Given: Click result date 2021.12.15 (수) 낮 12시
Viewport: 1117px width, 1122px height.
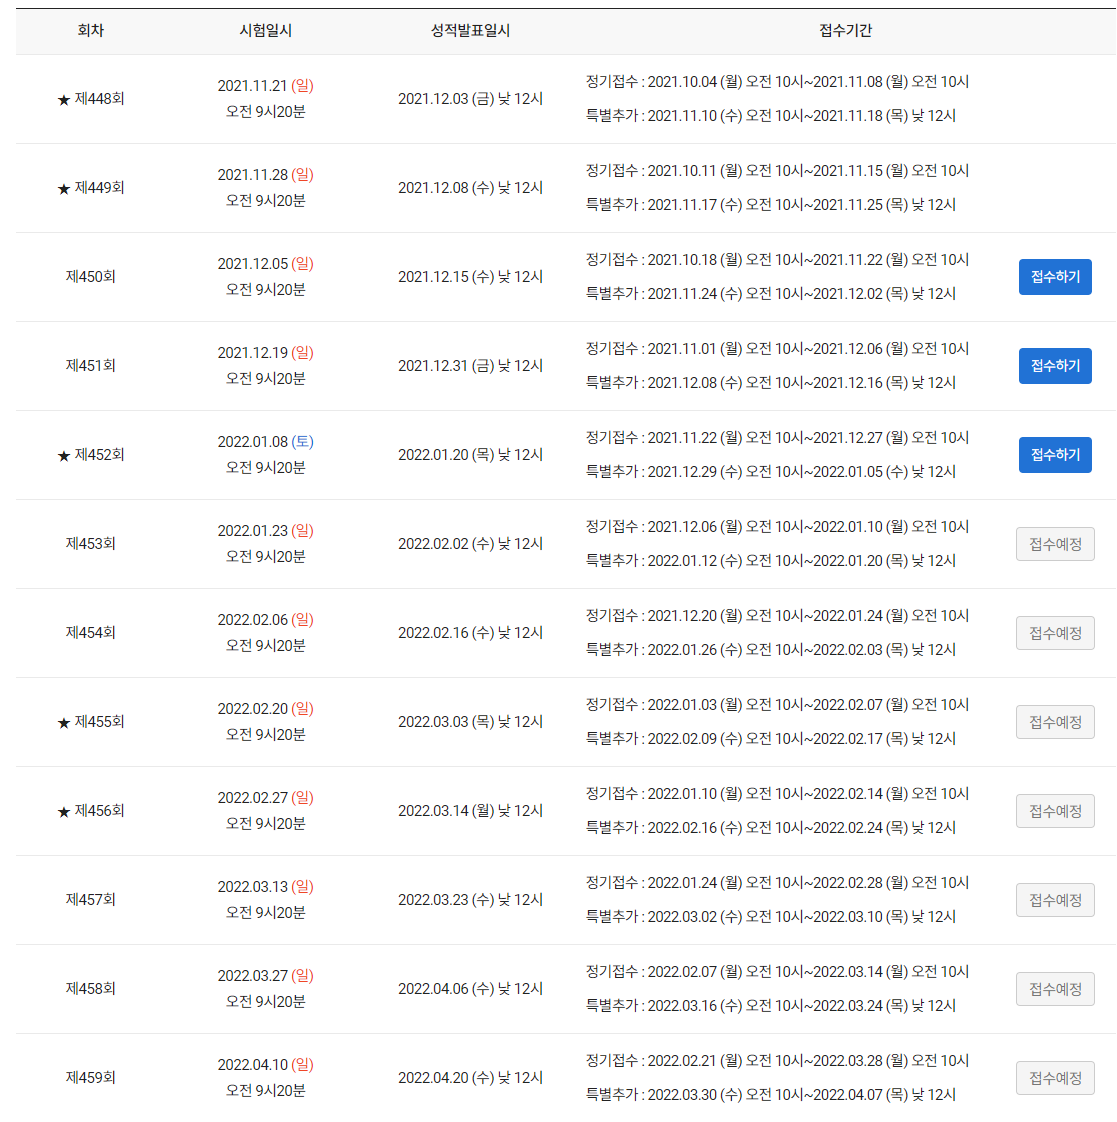Looking at the screenshot, I should (x=470, y=277).
